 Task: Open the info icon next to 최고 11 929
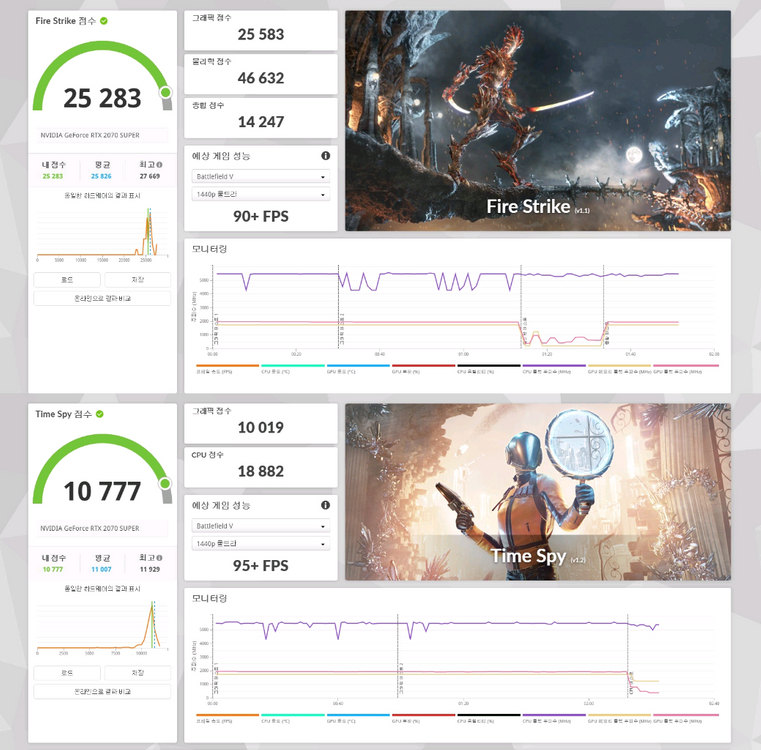[x=160, y=558]
